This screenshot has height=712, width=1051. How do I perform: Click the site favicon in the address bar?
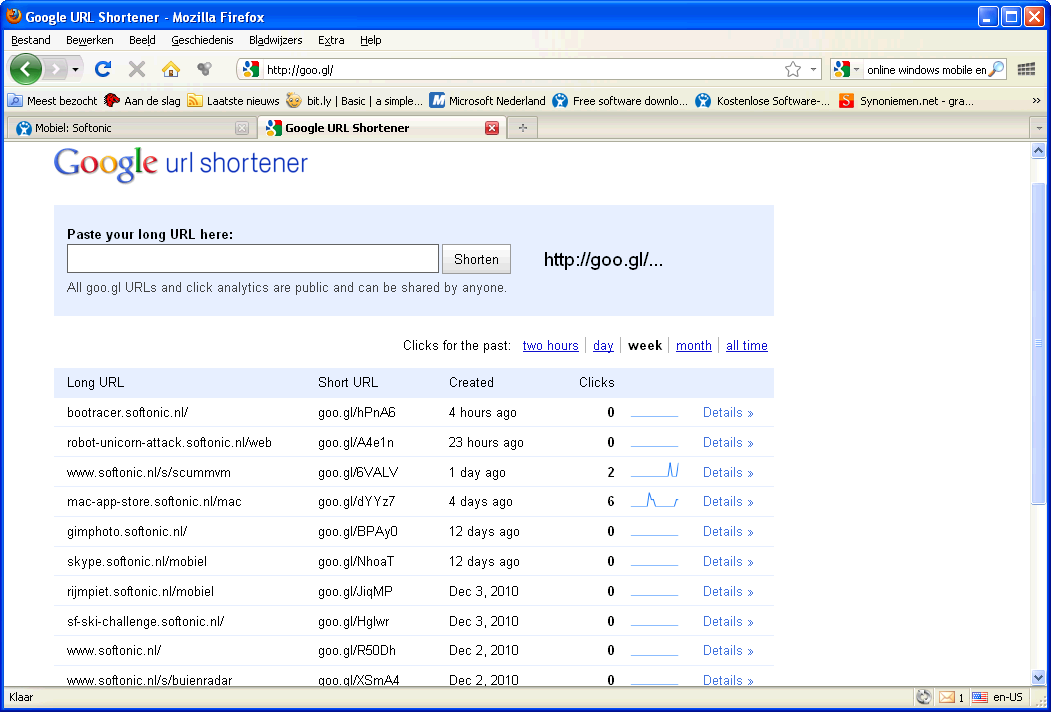[251, 69]
